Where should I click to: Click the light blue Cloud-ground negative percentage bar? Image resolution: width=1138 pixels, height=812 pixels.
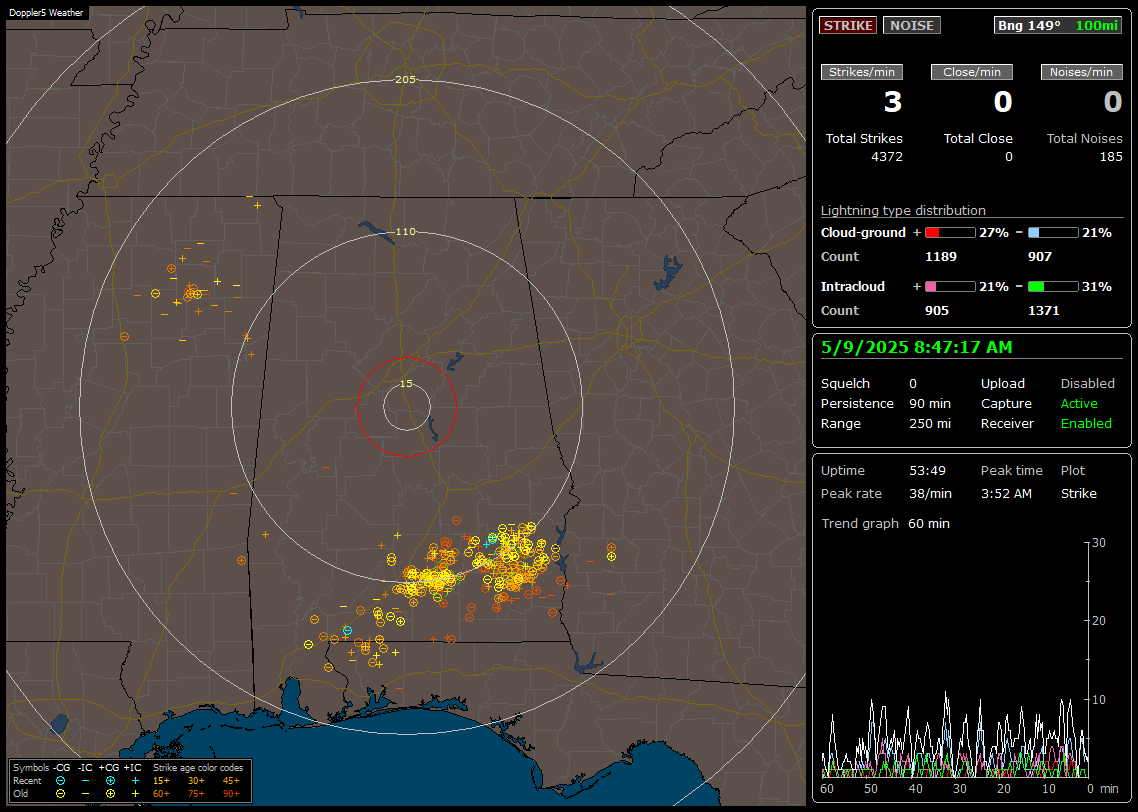pyautogui.click(x=1053, y=233)
